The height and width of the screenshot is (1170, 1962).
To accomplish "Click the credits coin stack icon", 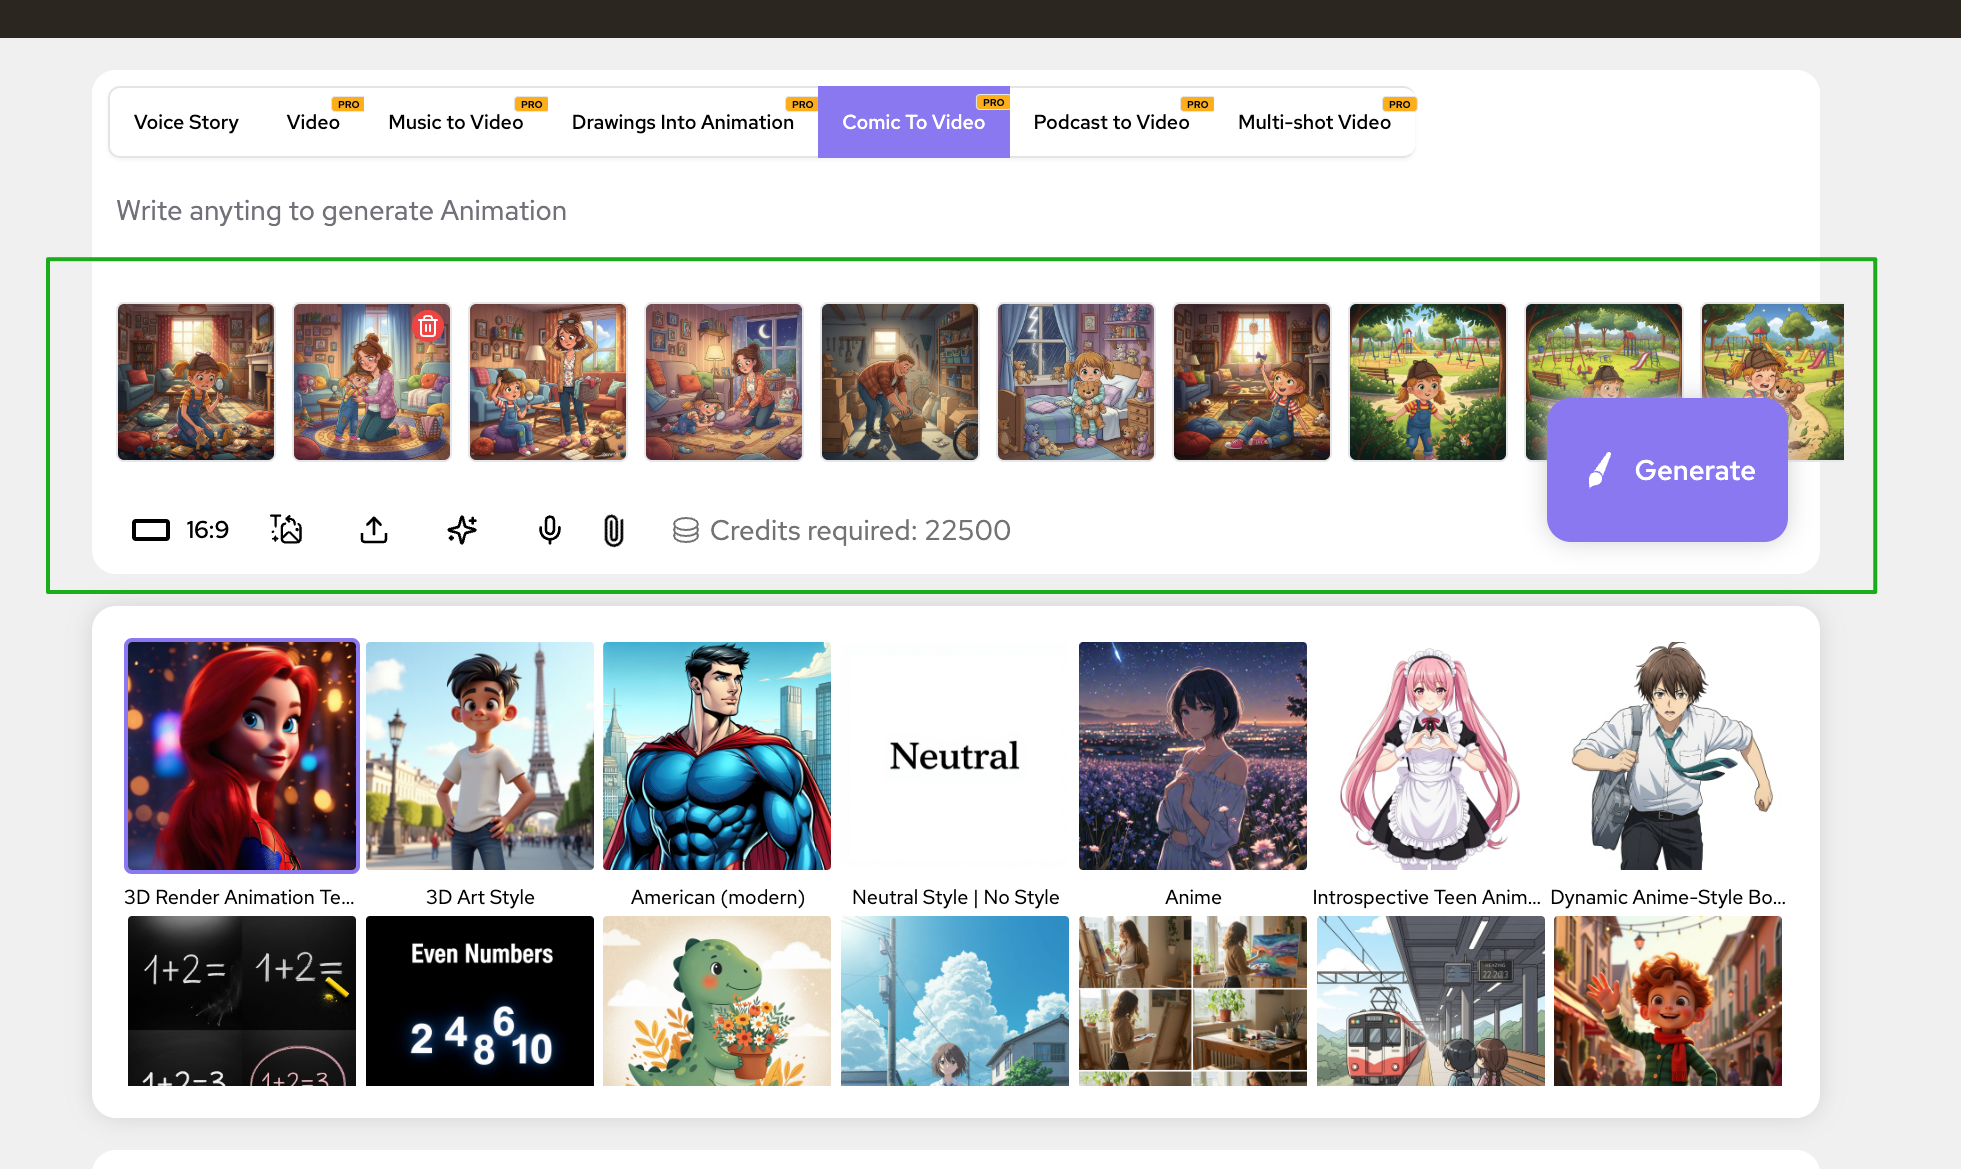I will [x=686, y=530].
